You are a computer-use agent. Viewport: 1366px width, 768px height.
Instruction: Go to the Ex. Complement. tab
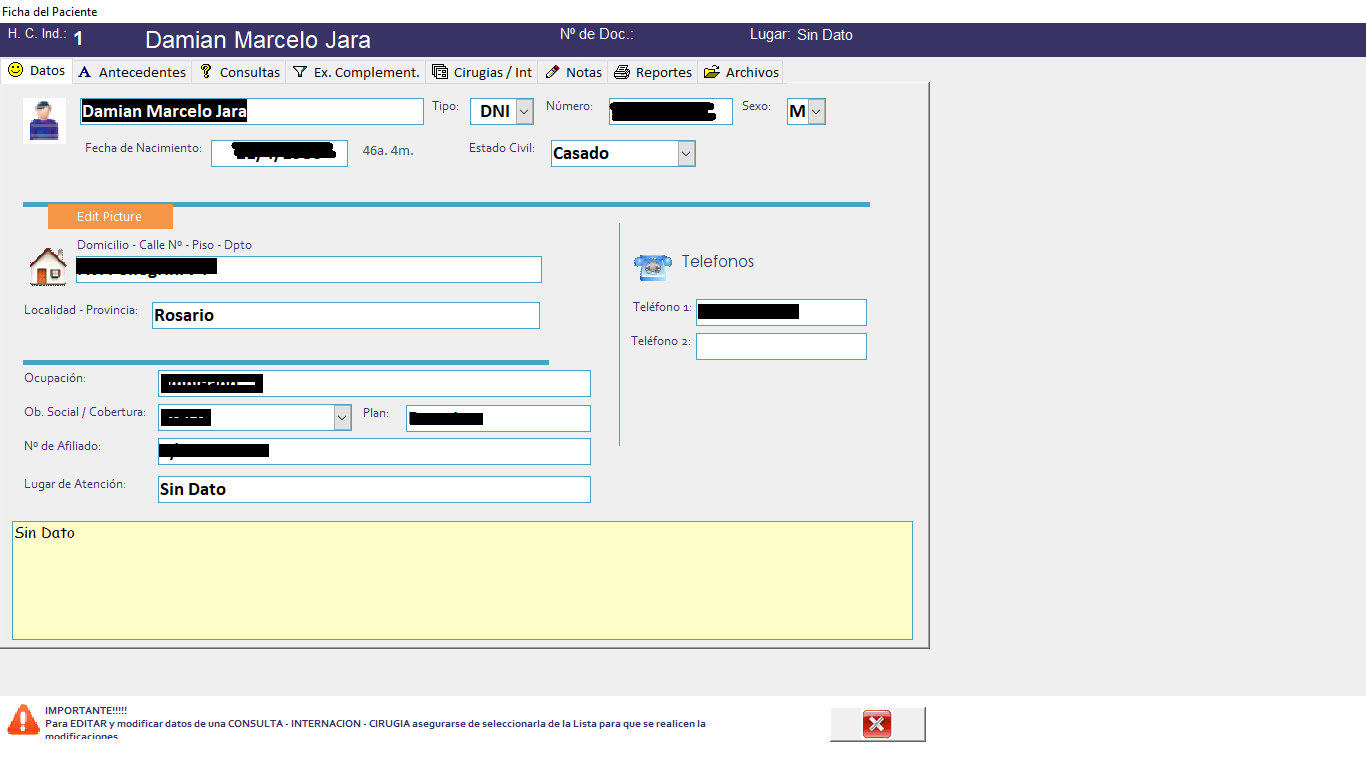[356, 72]
